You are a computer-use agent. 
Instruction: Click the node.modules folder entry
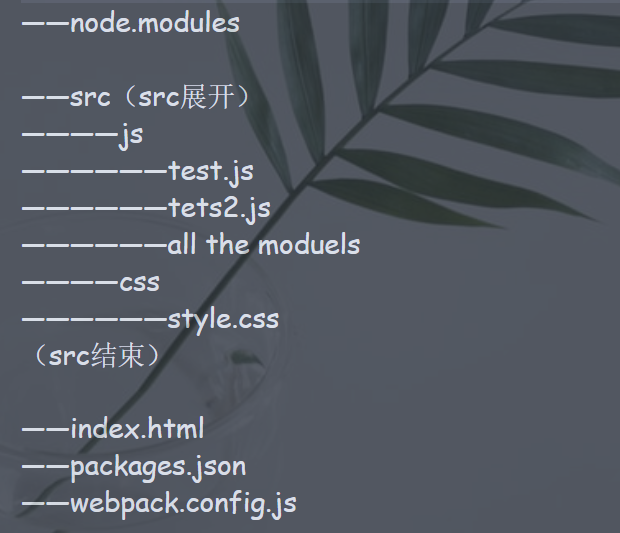pyautogui.click(x=154, y=23)
